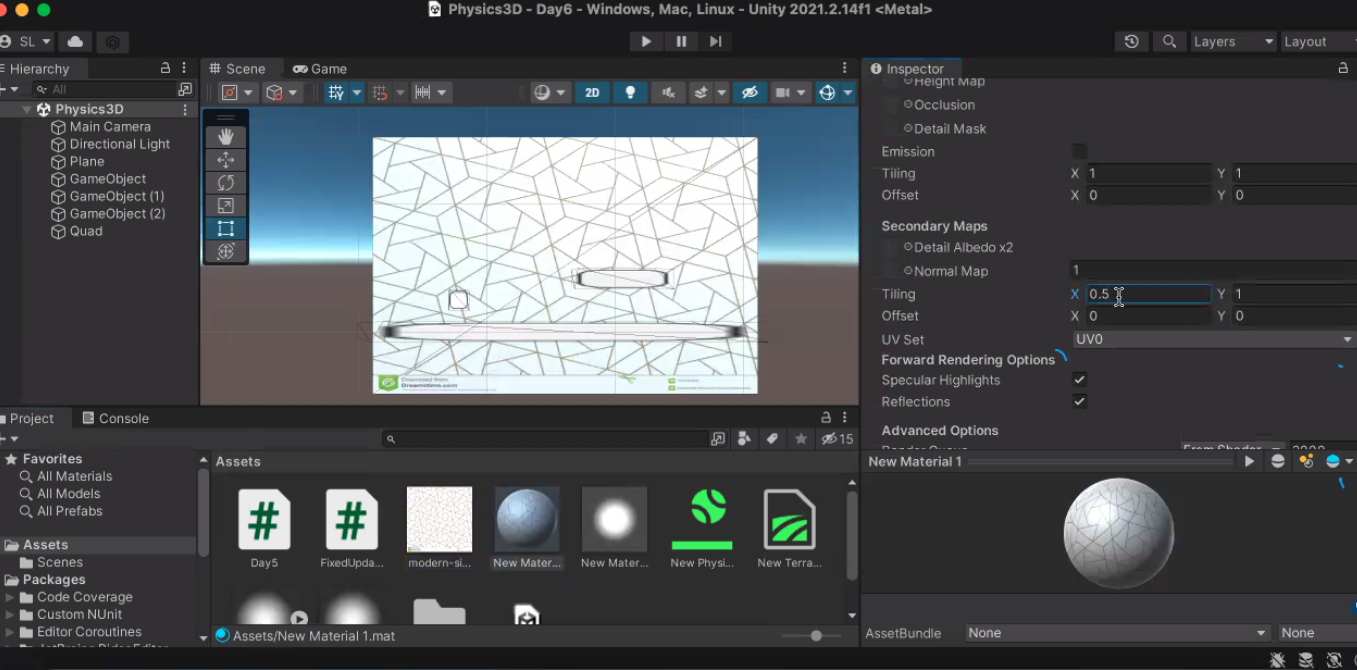The height and width of the screenshot is (670, 1357).
Task: Open the draw mode shading dropdown
Action: click(549, 92)
